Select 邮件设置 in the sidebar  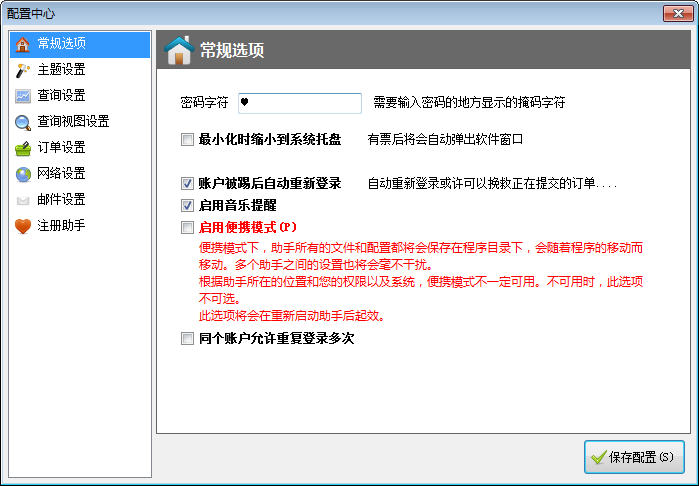point(80,200)
